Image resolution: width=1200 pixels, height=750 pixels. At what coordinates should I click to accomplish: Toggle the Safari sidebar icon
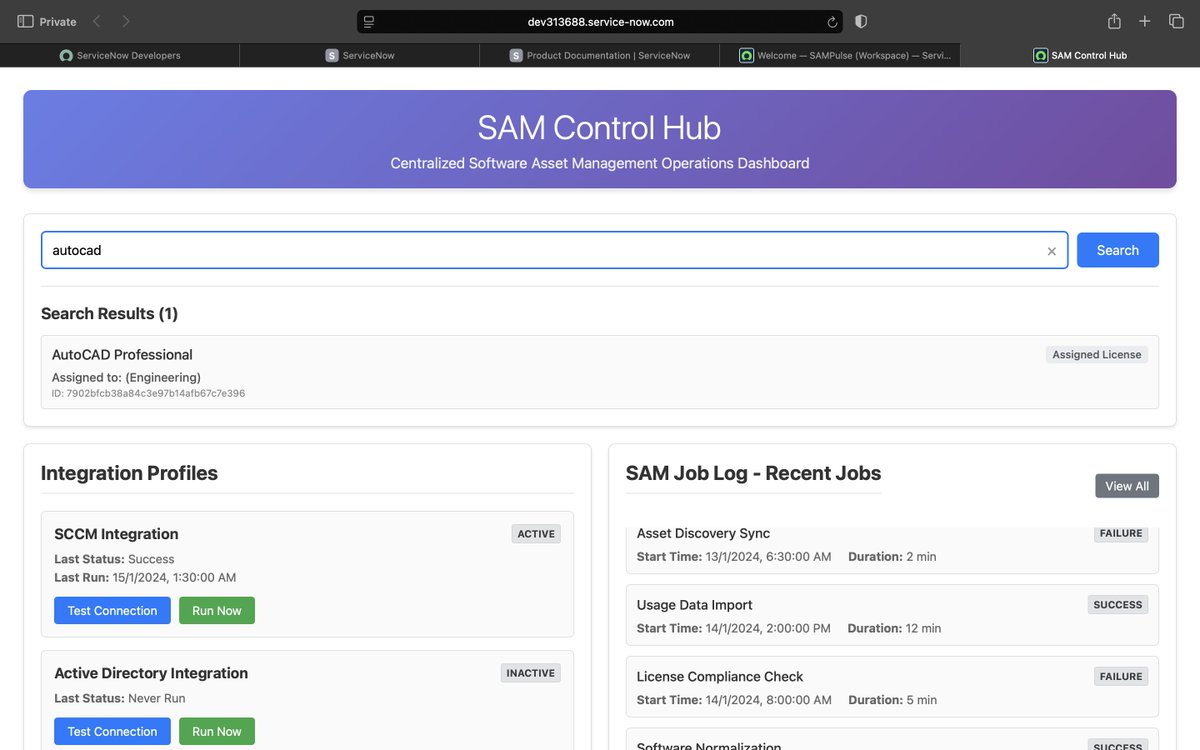26,21
